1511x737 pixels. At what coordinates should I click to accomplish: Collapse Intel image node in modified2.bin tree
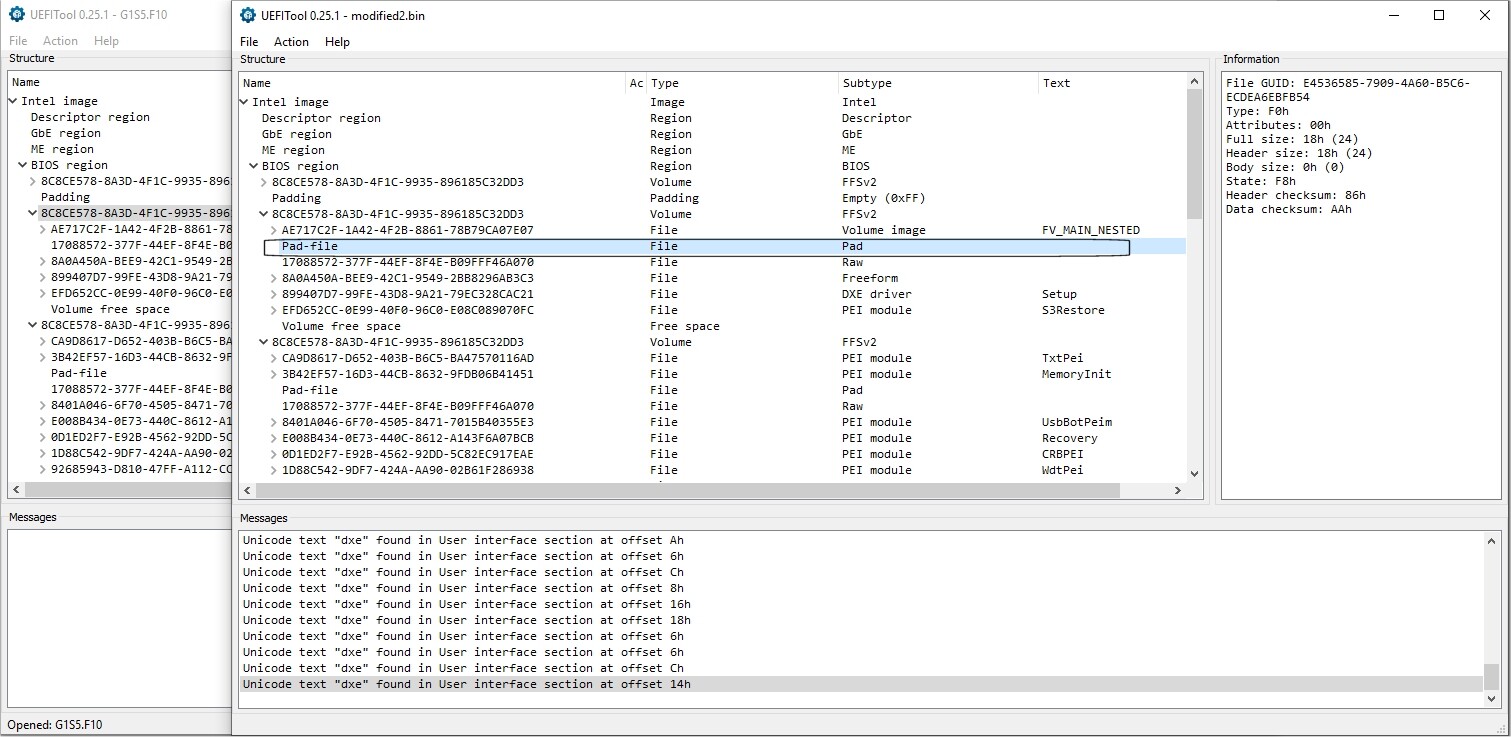click(245, 102)
